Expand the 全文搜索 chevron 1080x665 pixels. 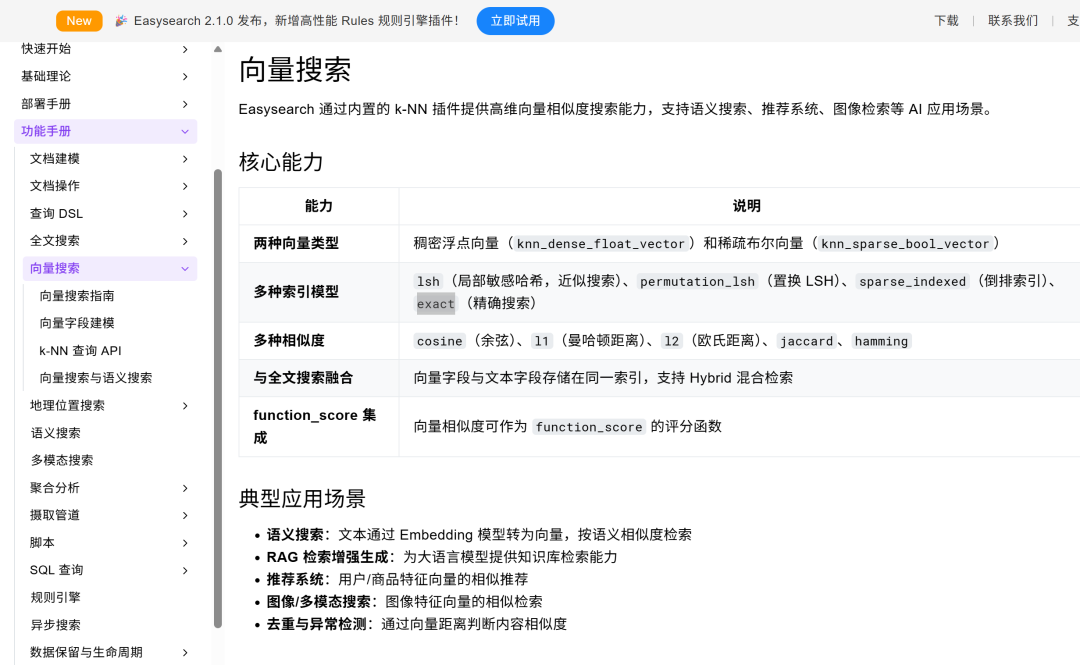click(185, 241)
